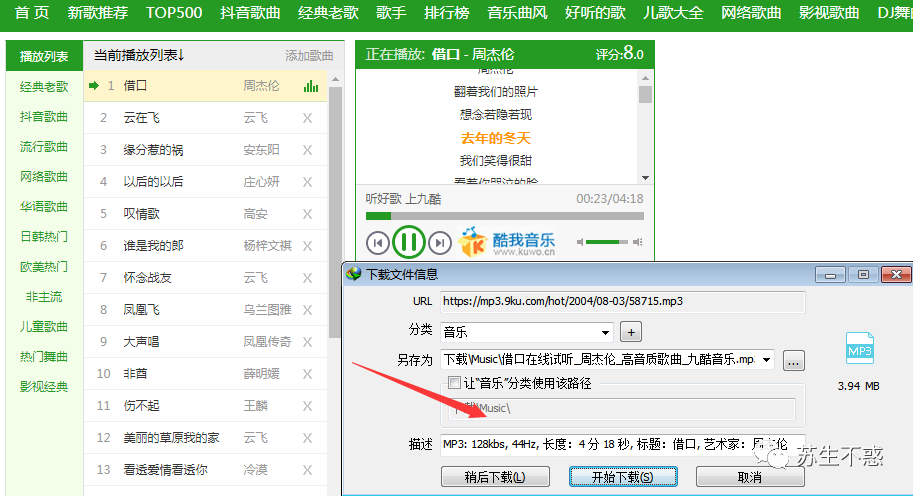This screenshot has height=496, width=913.
Task: Remove 怀念战友 from the playlist
Action: tap(307, 278)
